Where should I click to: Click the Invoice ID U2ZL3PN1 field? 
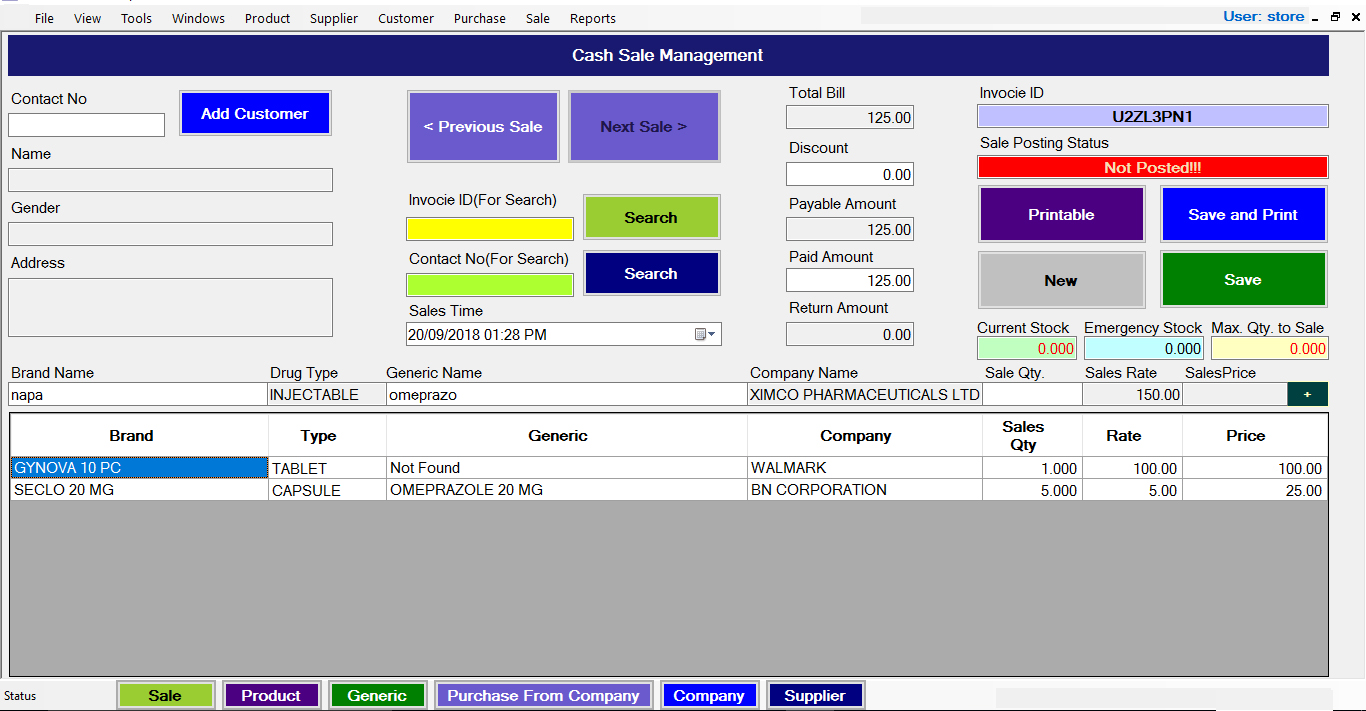pyautogui.click(x=1153, y=116)
